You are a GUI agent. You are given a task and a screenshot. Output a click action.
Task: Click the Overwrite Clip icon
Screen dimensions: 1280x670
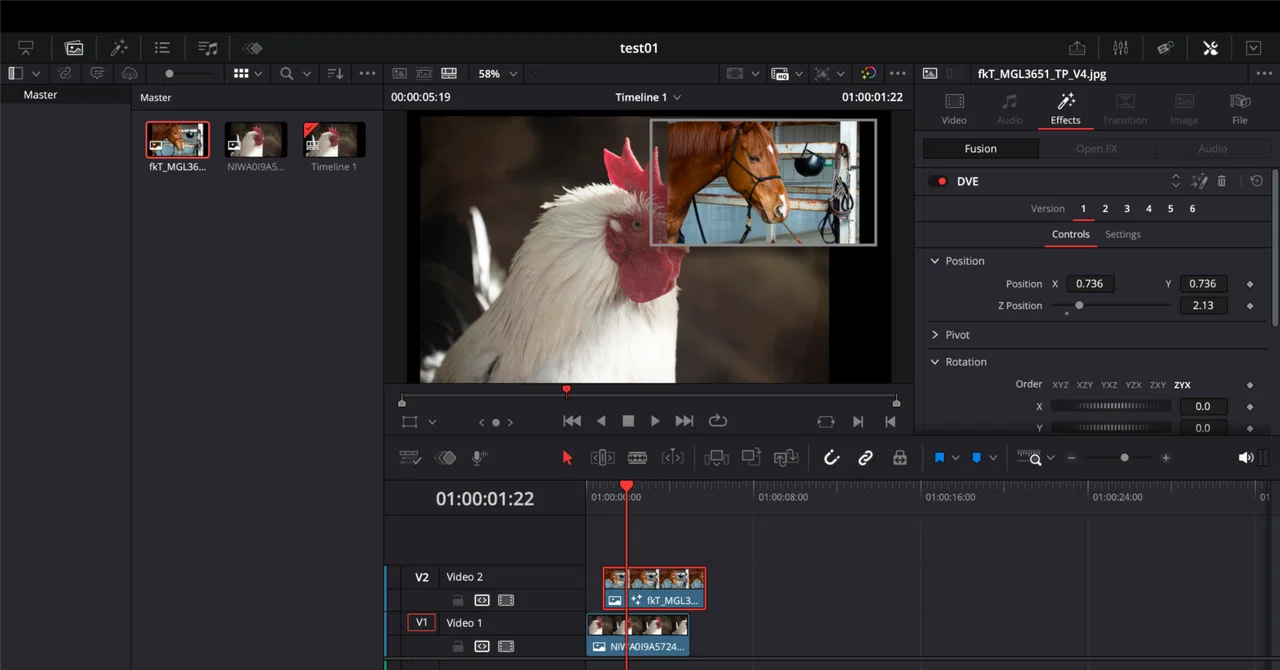(751, 458)
